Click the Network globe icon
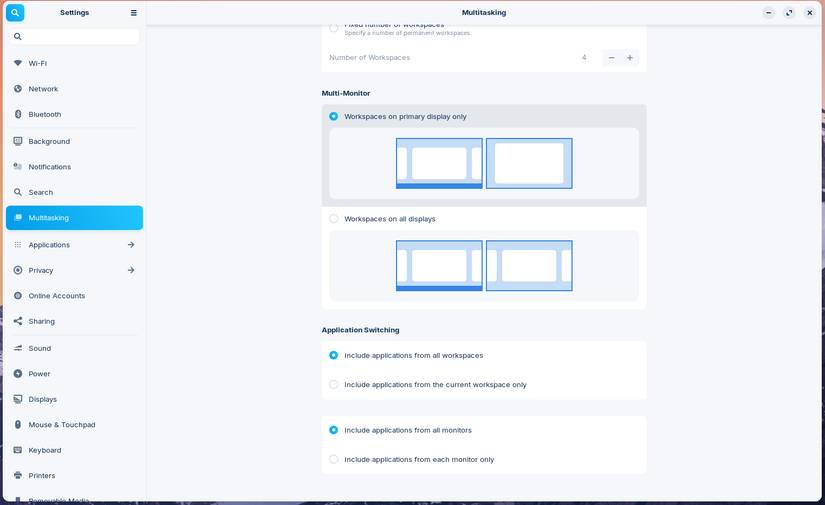The width and height of the screenshot is (825, 505). coord(18,88)
